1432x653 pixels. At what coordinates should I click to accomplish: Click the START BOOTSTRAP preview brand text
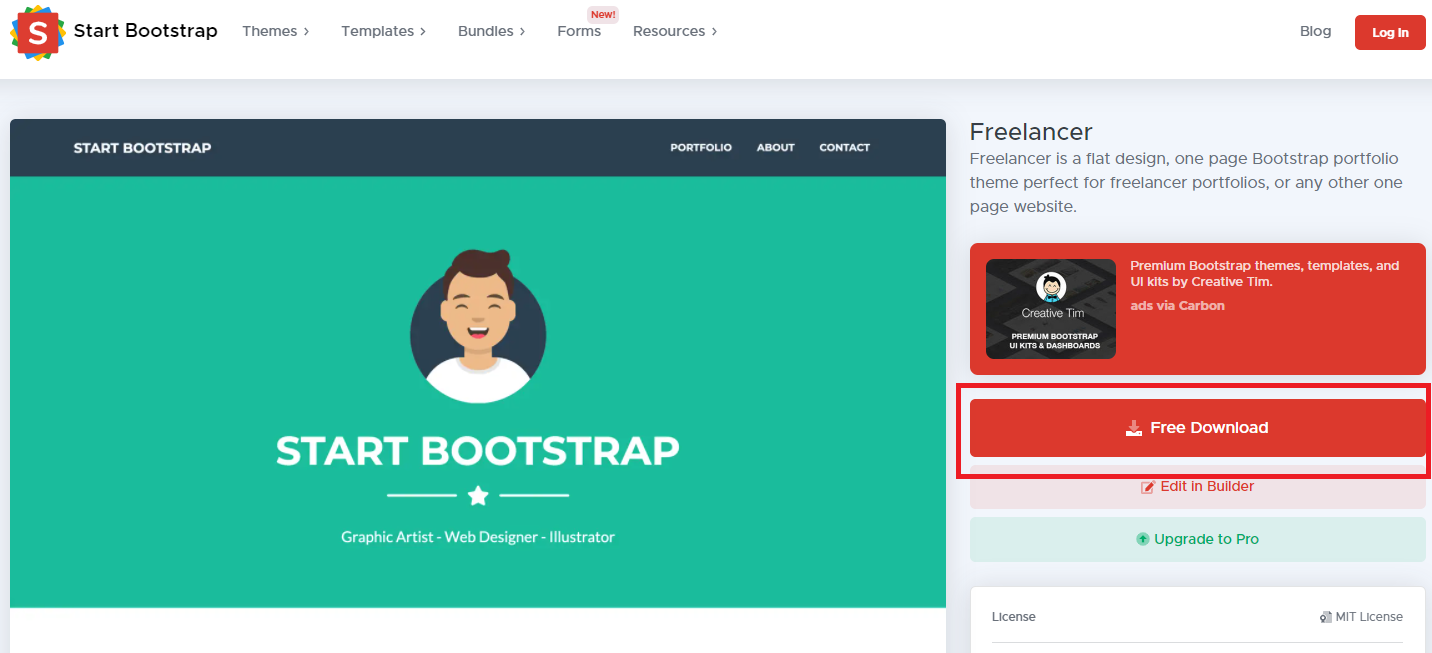(142, 148)
